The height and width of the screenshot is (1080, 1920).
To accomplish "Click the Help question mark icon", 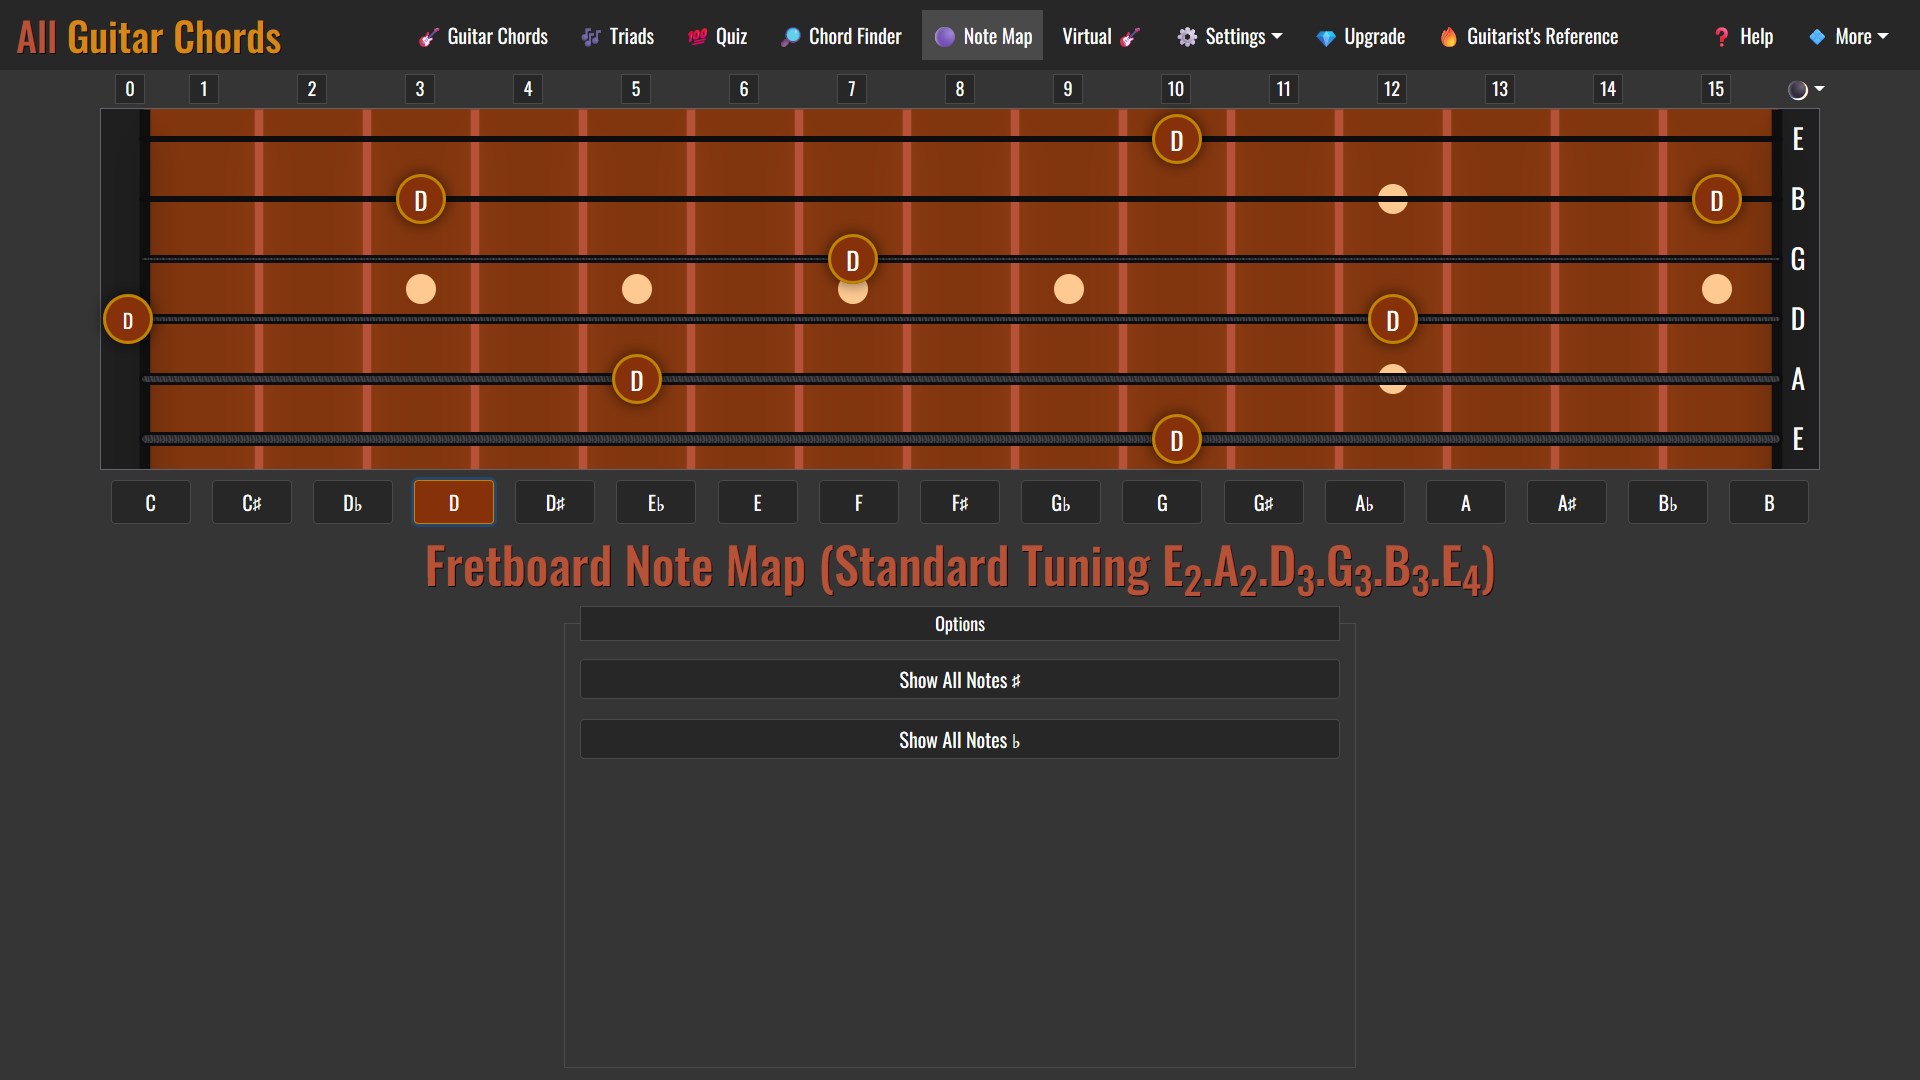I will click(1721, 38).
